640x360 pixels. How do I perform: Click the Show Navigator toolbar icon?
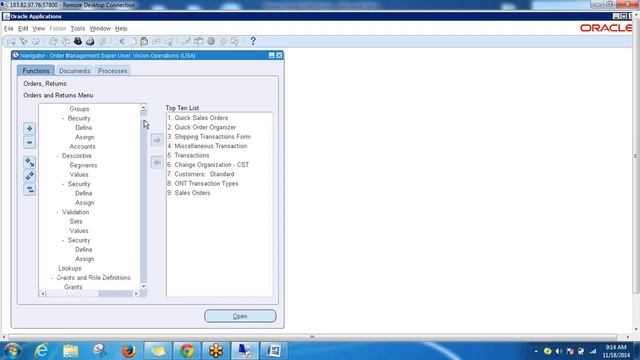click(x=36, y=41)
